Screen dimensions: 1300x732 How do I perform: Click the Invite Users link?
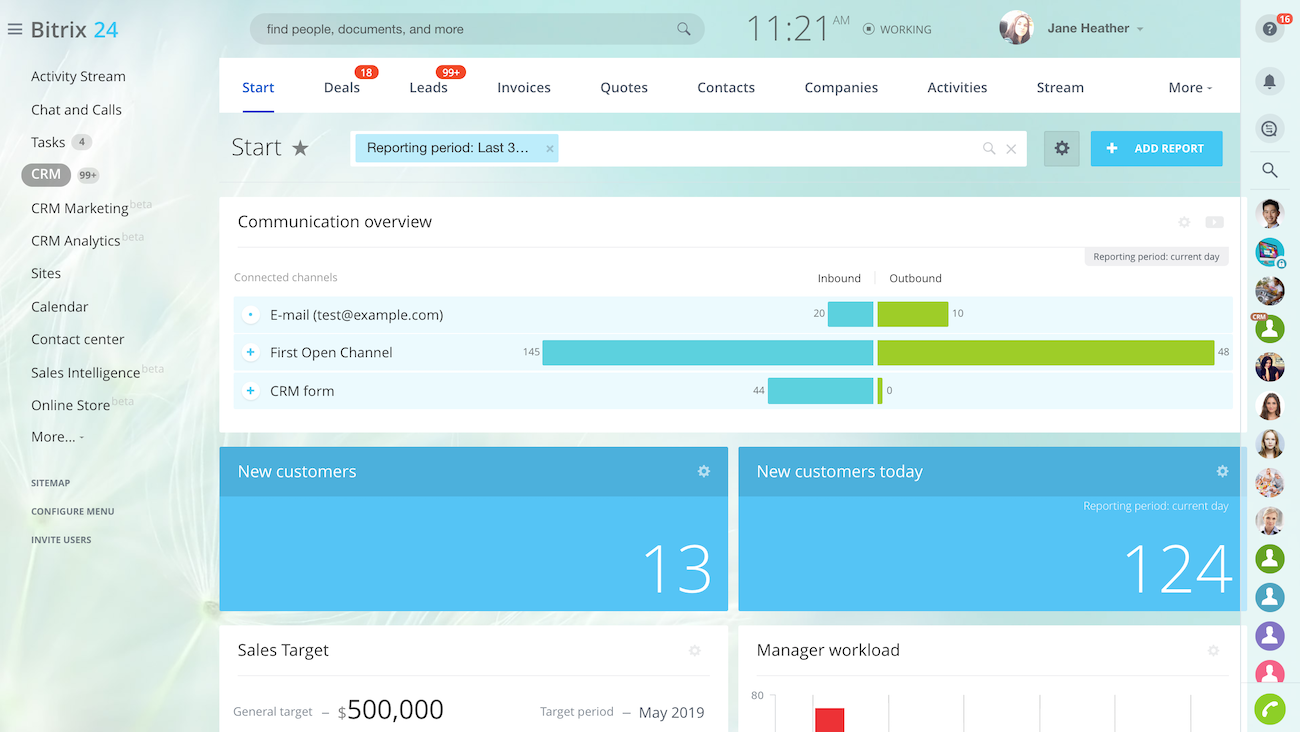(61, 540)
